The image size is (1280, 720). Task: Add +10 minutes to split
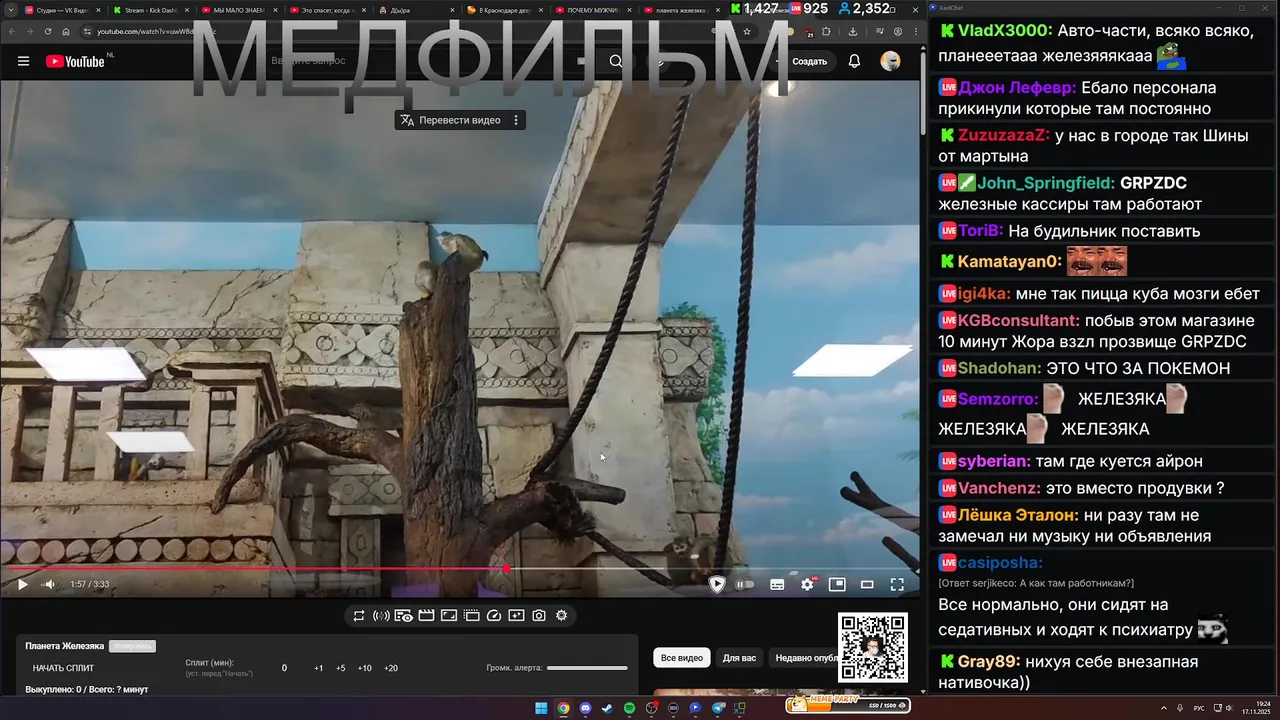(x=364, y=668)
